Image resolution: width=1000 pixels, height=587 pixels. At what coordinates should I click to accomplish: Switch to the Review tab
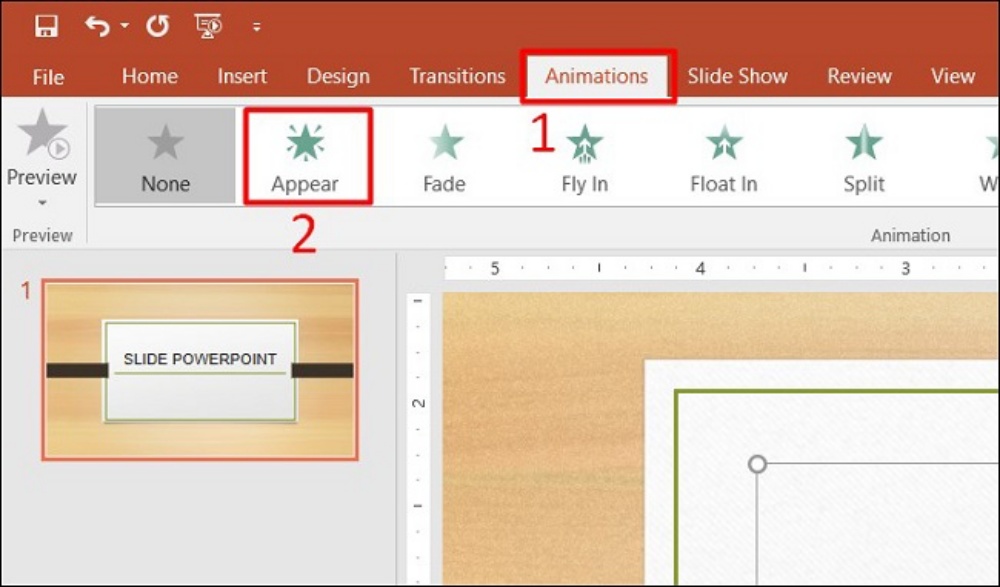[x=859, y=76]
